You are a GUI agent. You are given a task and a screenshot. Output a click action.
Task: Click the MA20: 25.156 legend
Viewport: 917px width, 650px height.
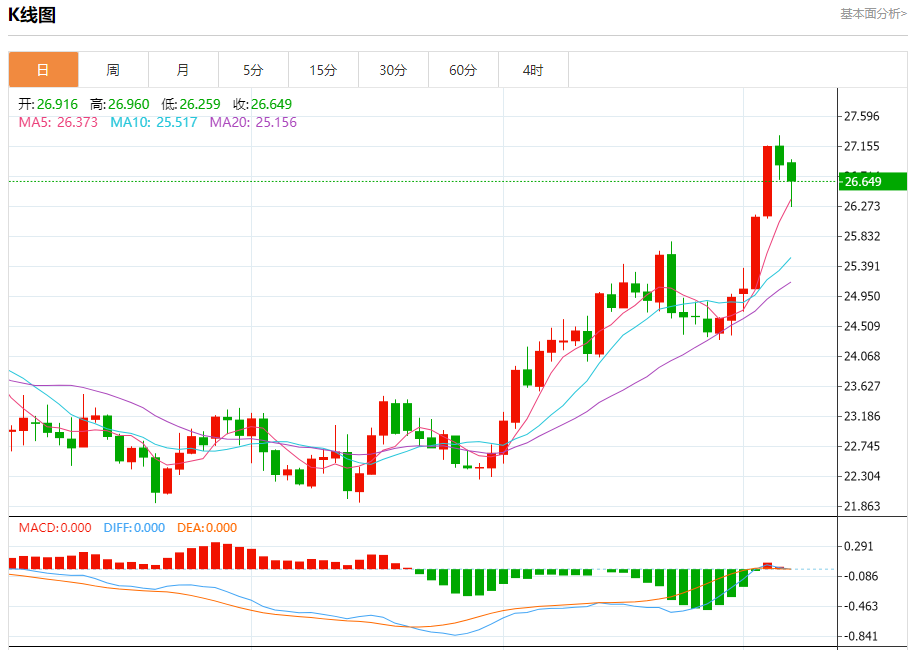coord(253,122)
